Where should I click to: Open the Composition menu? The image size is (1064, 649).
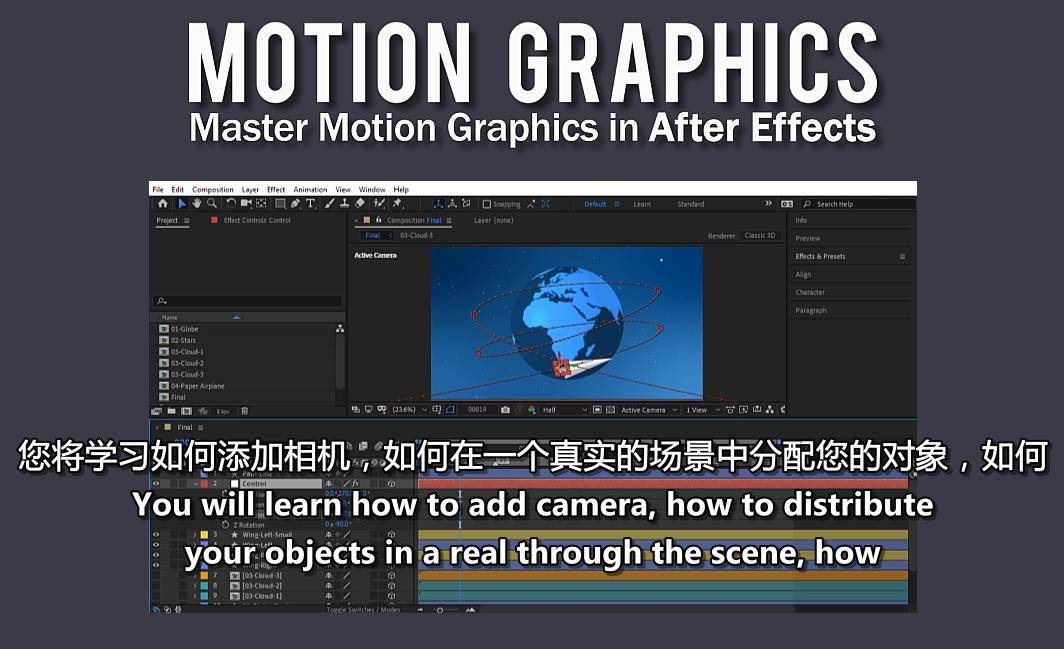(x=212, y=189)
